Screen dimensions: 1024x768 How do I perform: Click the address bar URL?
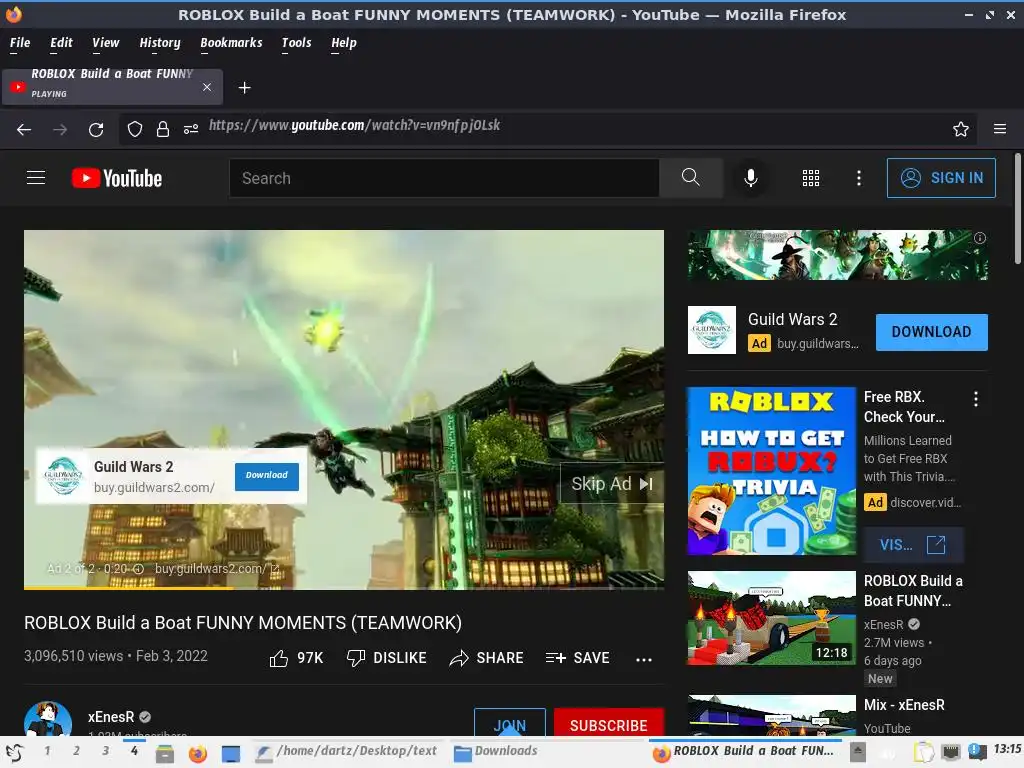click(355, 125)
